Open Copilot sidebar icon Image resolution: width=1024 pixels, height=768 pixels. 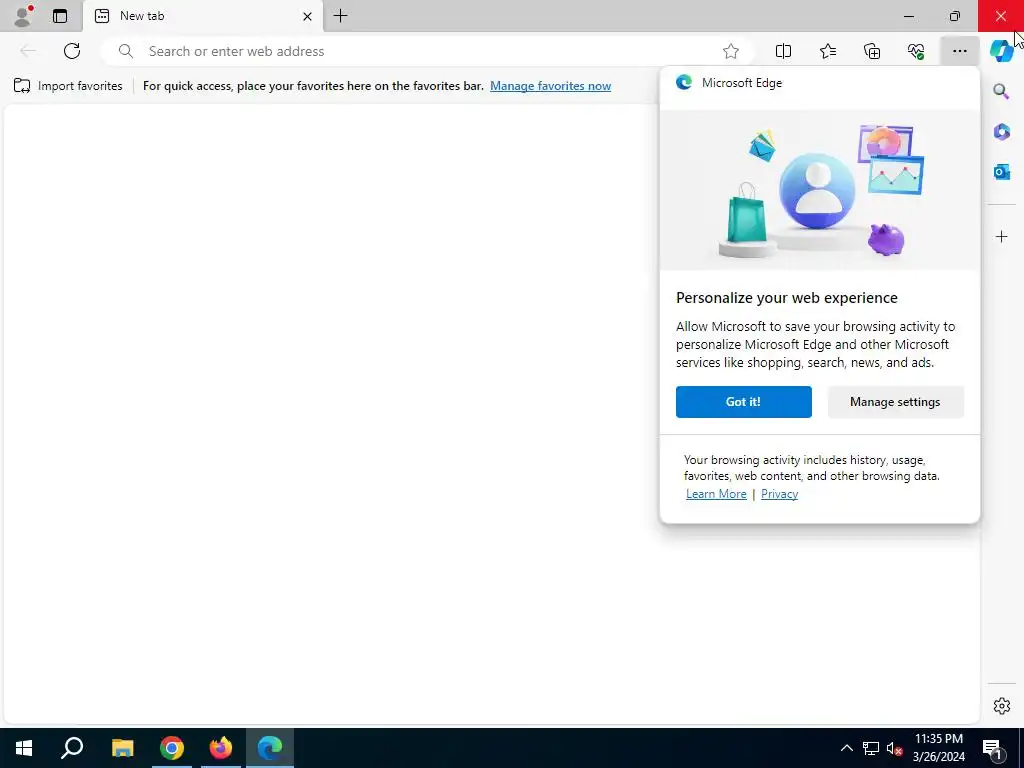pyautogui.click(x=1001, y=51)
